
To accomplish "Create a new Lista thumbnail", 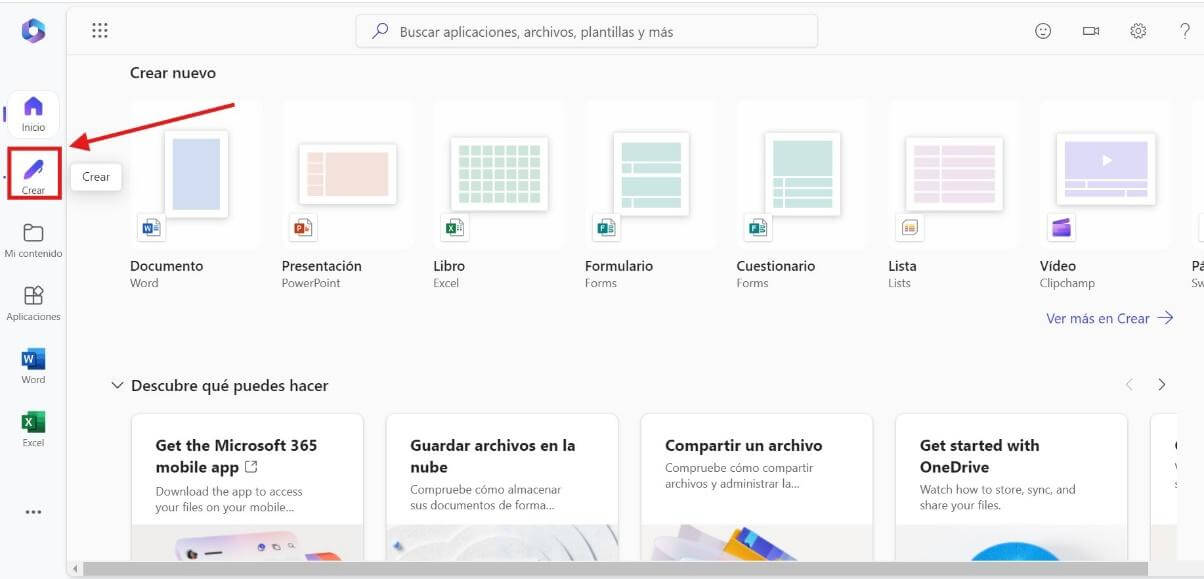I will 953,174.
